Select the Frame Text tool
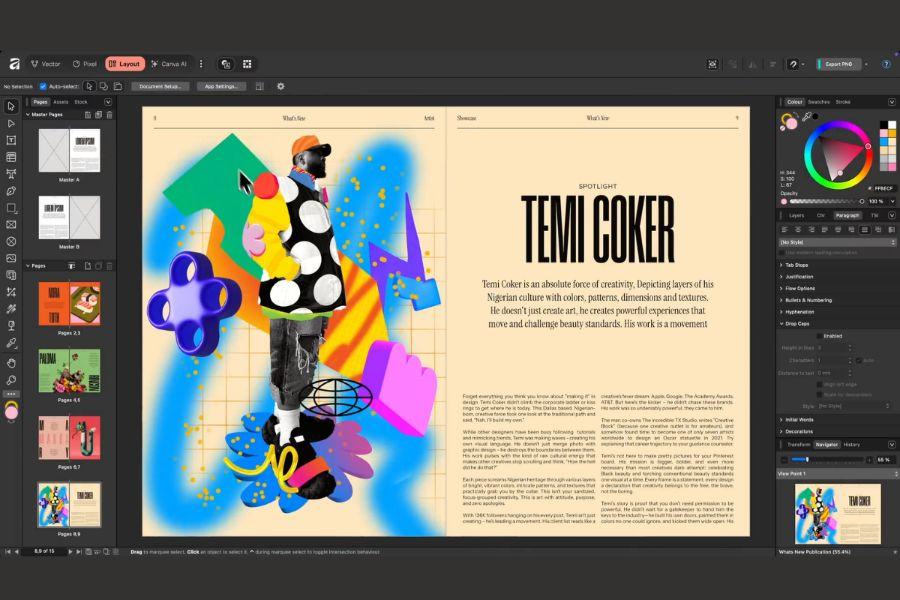Viewport: 900px width, 600px height. coord(11,140)
